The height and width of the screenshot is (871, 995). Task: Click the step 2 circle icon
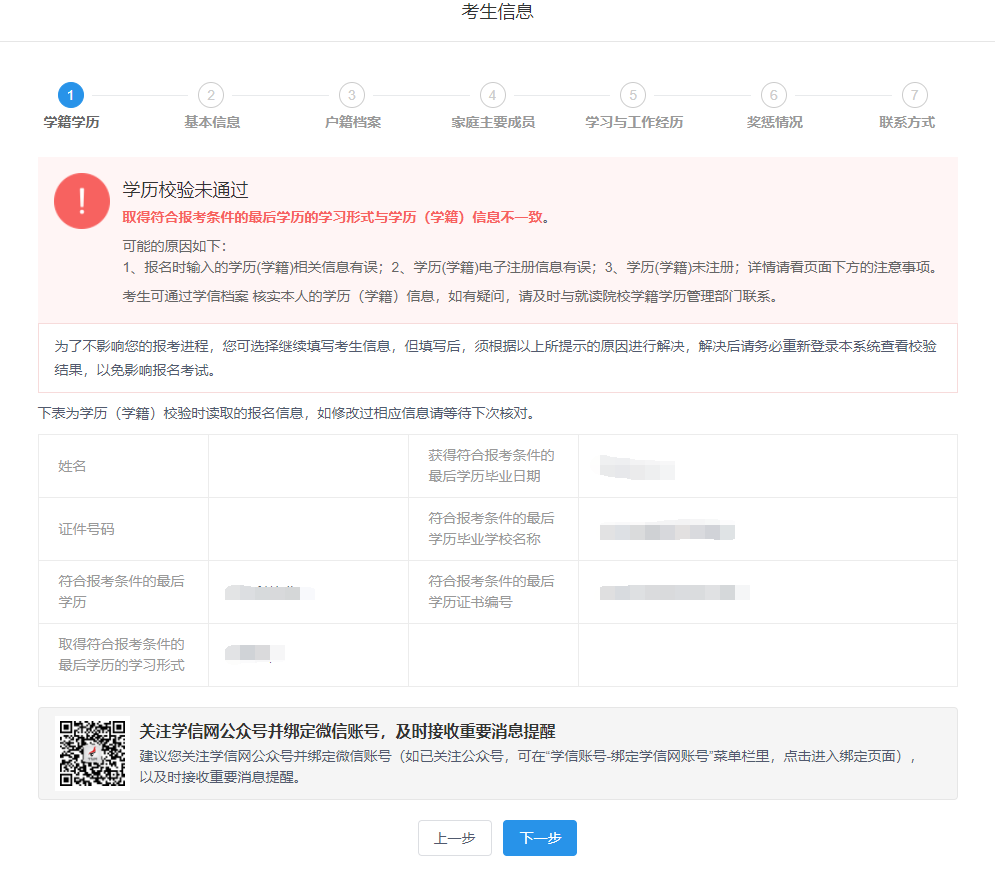tap(211, 95)
